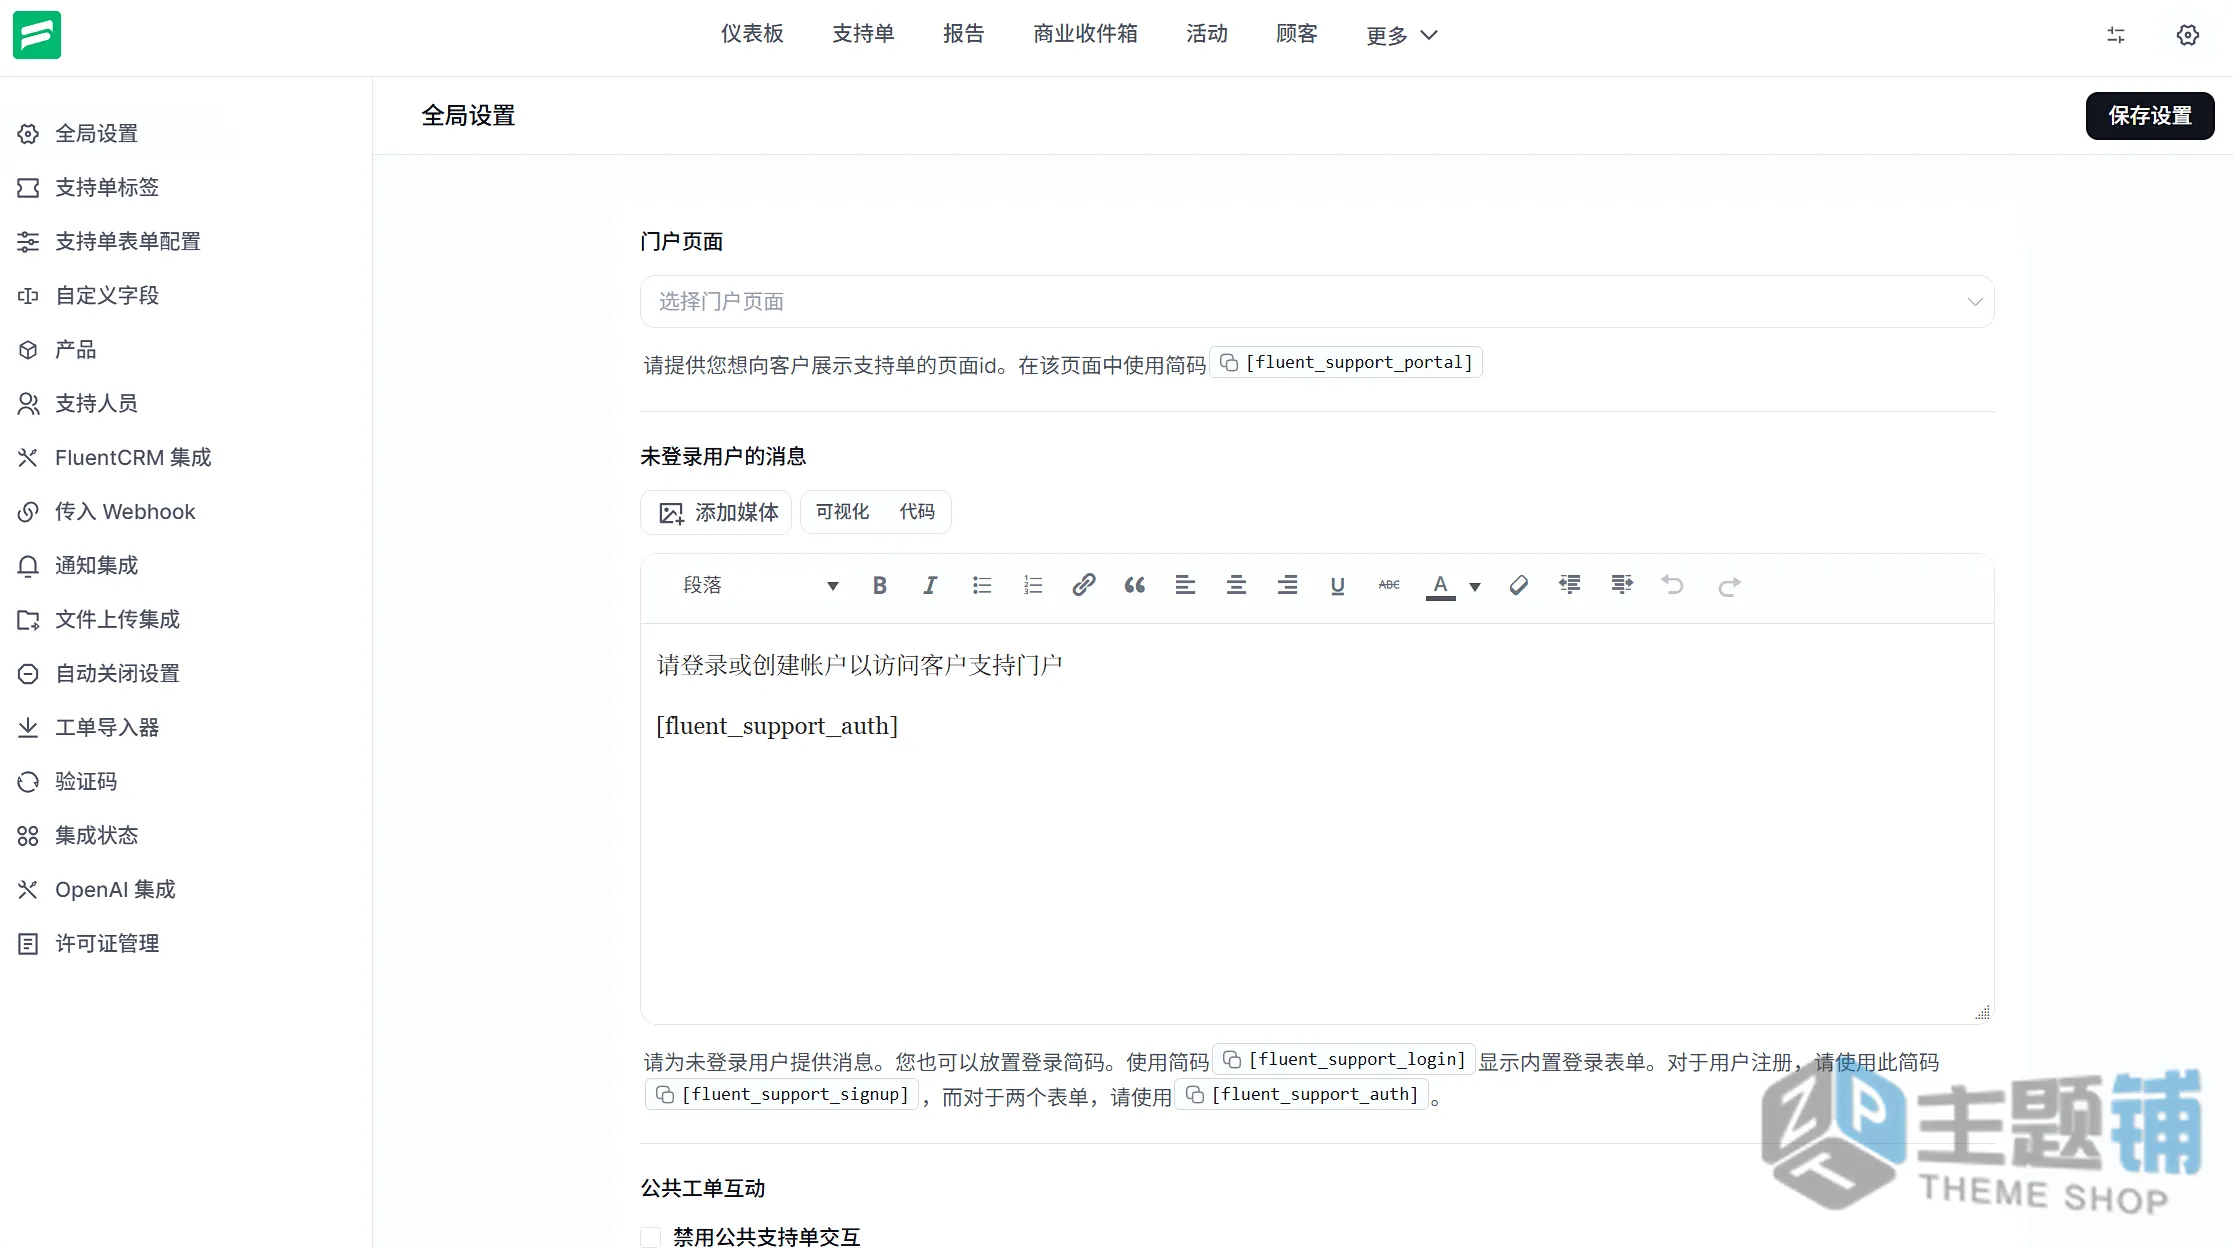Open the 选择门户页面 dropdown
The width and height of the screenshot is (2233, 1248).
coord(1317,302)
